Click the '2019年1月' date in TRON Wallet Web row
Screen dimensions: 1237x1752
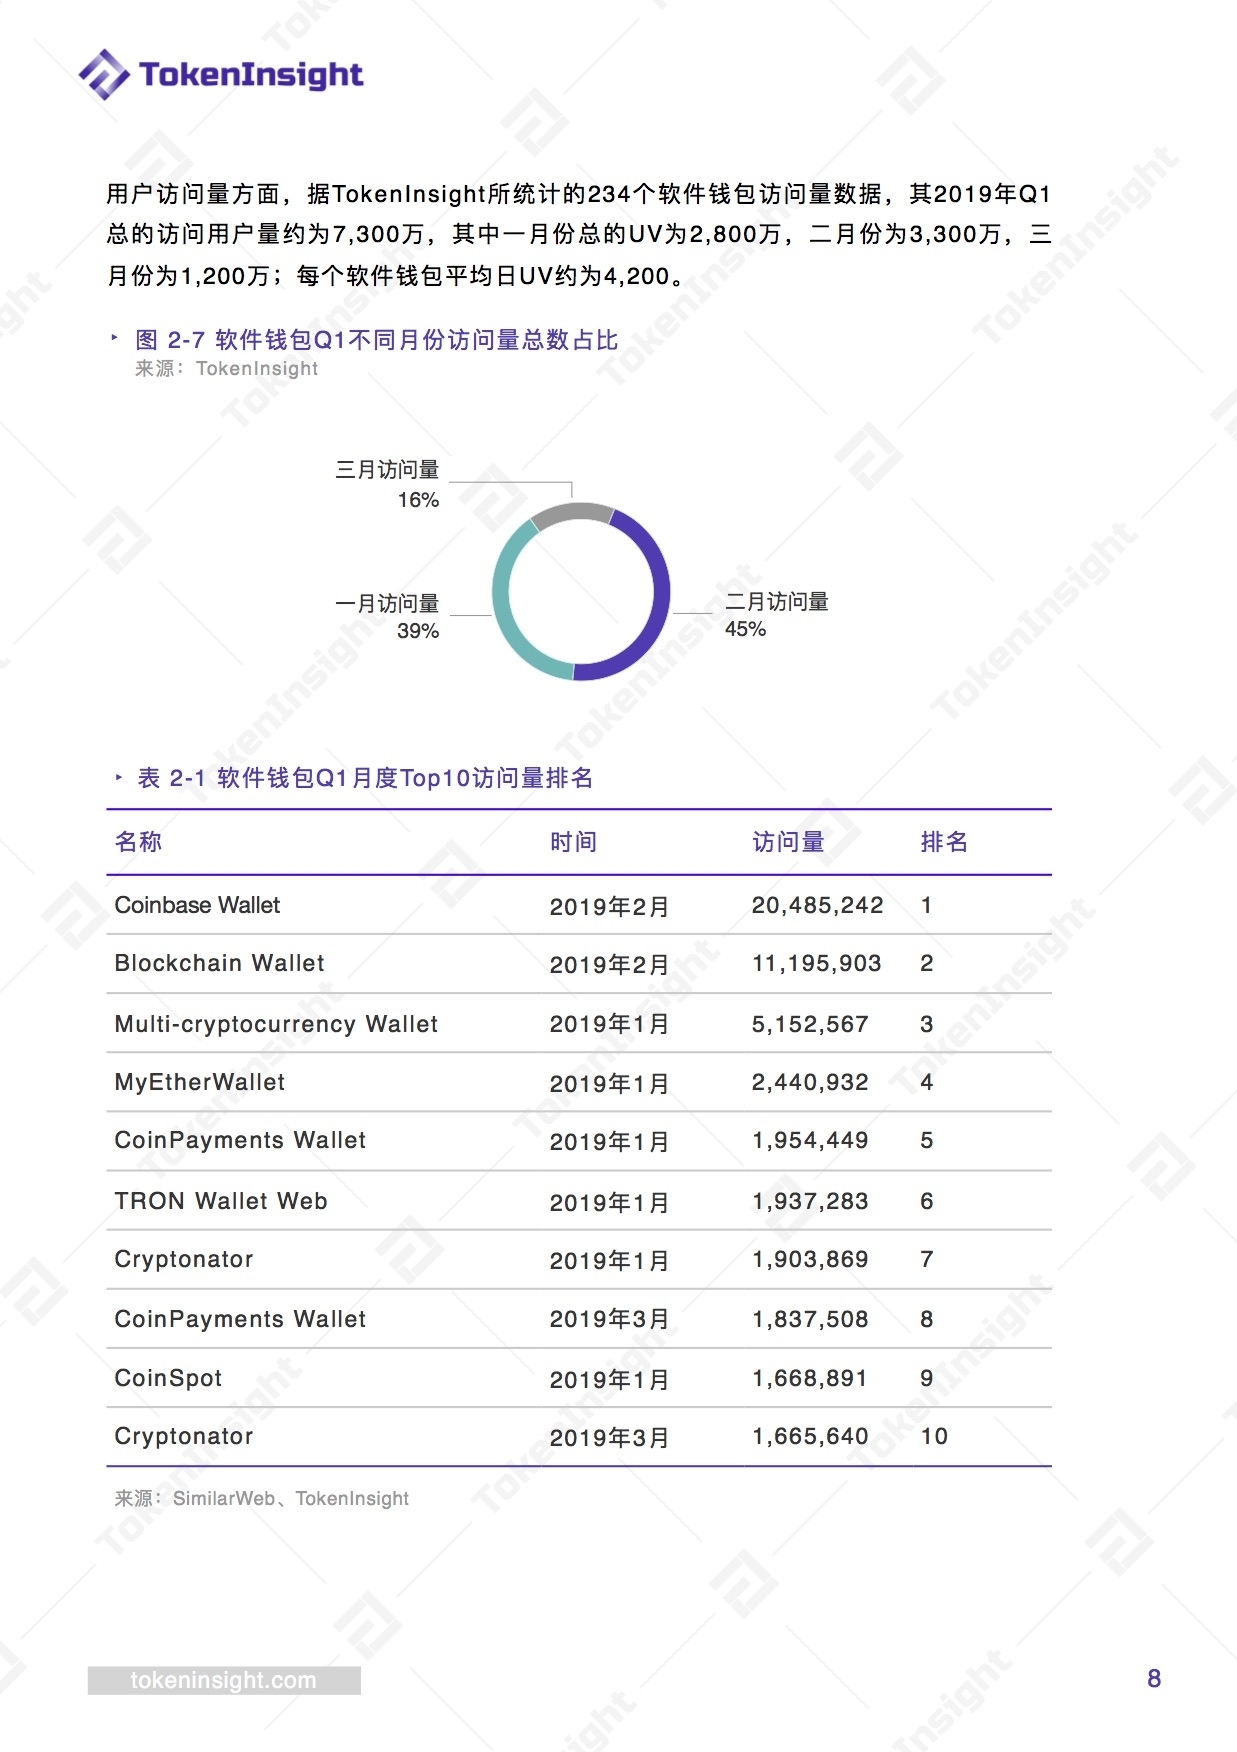pyautogui.click(x=610, y=1203)
